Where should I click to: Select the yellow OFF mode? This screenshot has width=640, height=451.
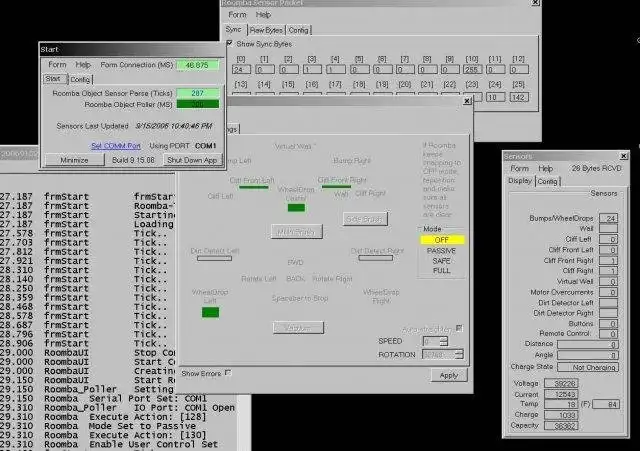[442, 240]
